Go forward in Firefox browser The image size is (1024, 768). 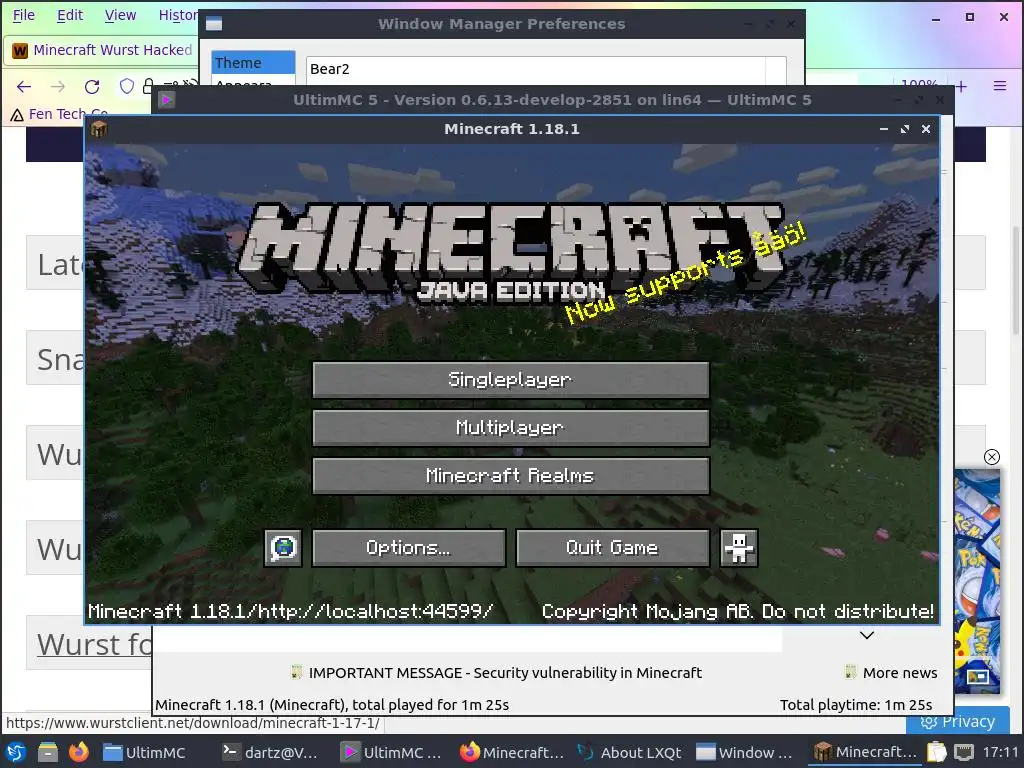(x=57, y=87)
